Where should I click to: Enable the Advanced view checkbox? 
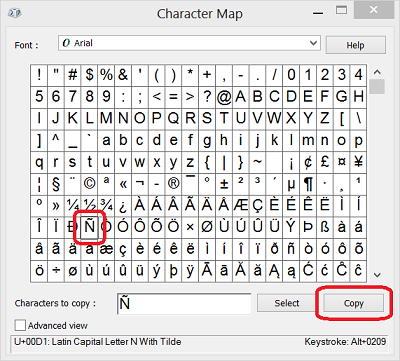(x=20, y=325)
